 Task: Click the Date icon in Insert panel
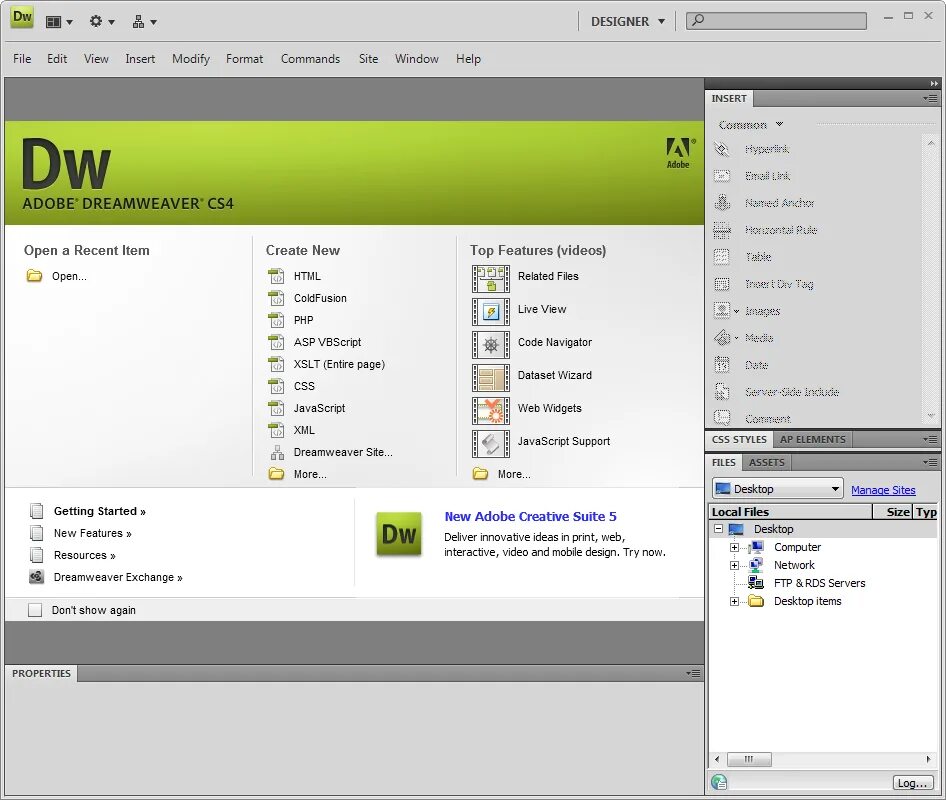coord(722,365)
